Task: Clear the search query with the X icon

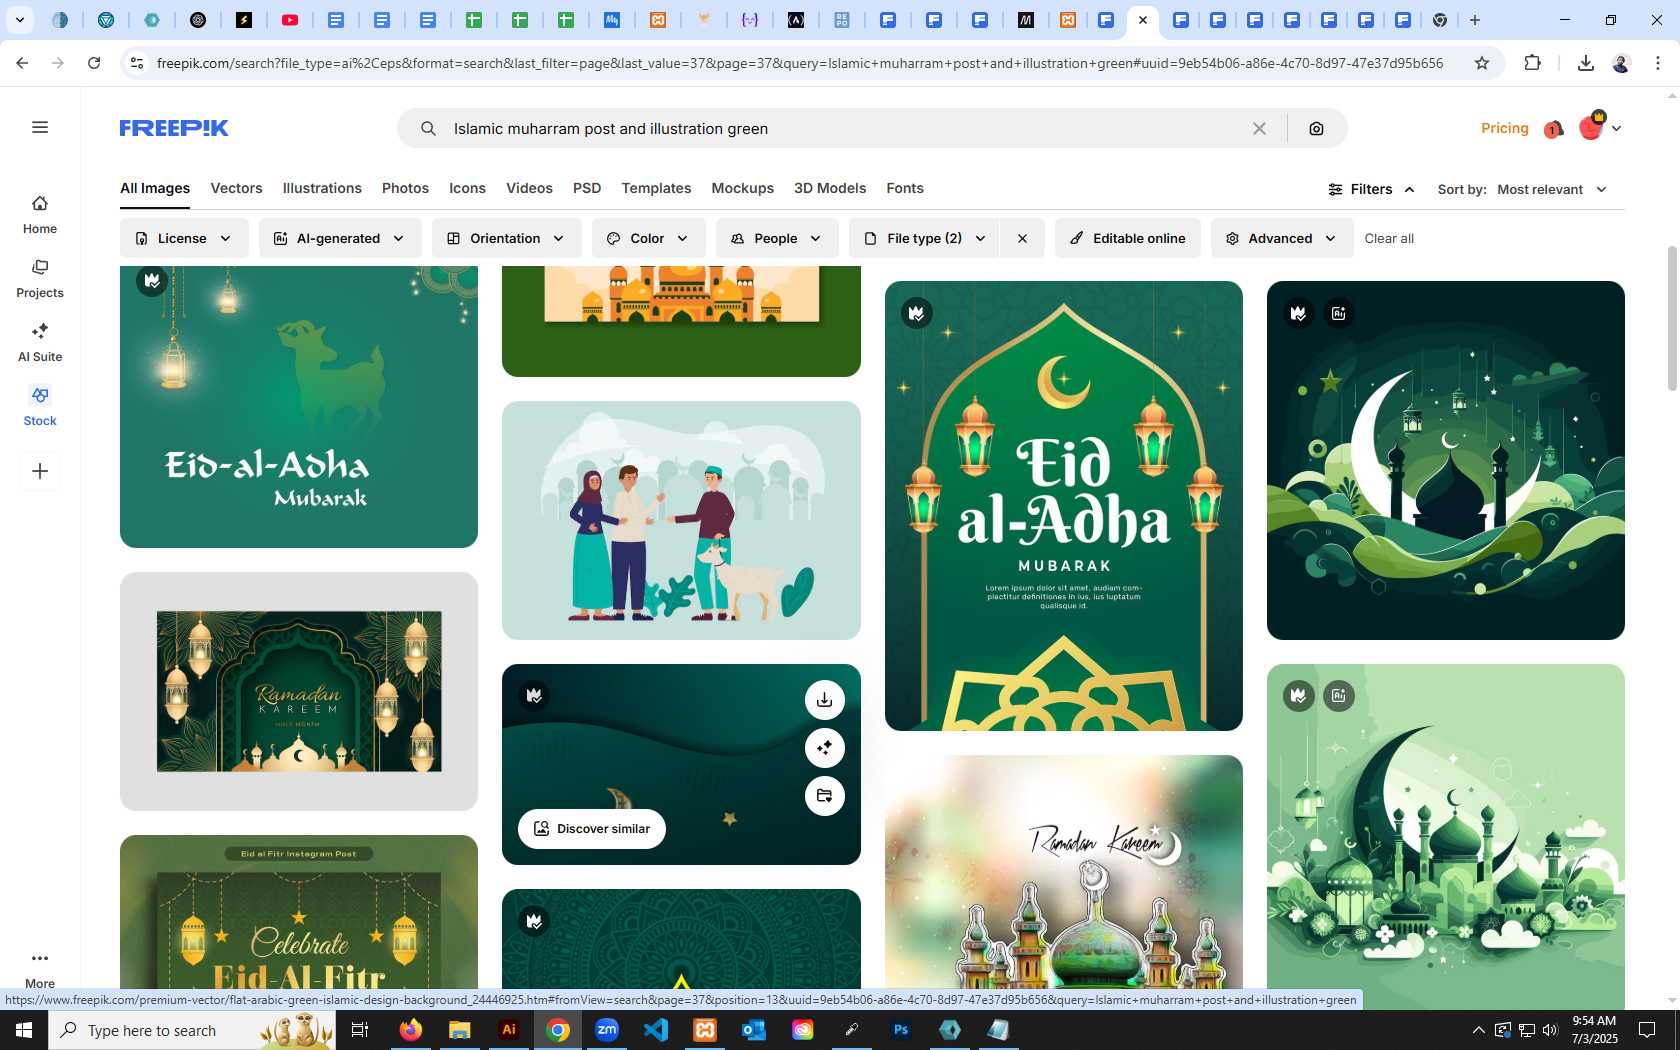Action: click(x=1259, y=128)
